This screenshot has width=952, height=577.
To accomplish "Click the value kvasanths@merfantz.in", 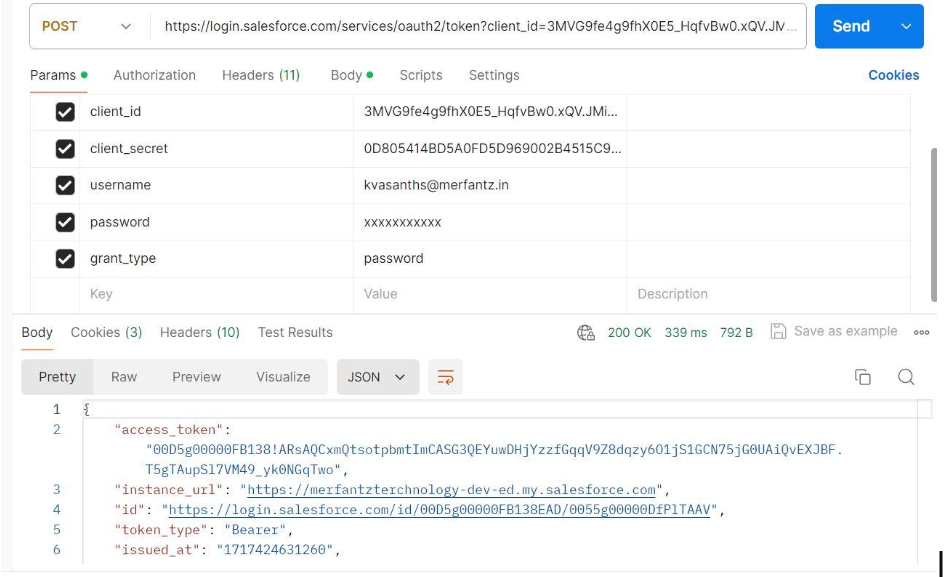I will pos(436,185).
